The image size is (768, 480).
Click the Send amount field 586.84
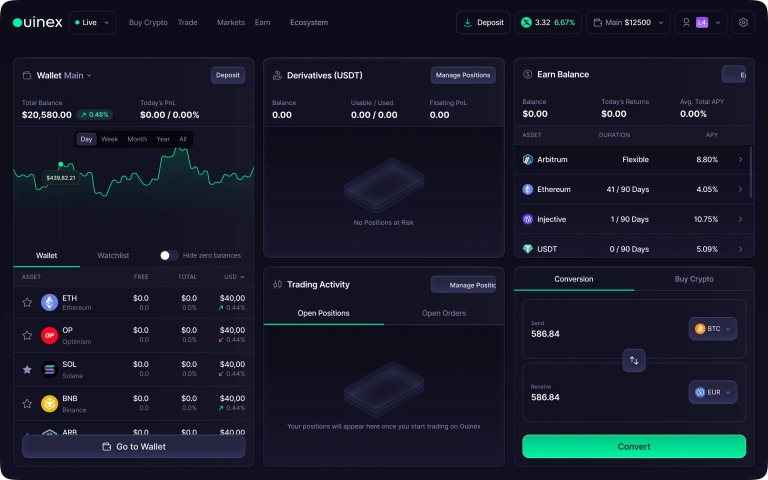pyautogui.click(x=545, y=334)
